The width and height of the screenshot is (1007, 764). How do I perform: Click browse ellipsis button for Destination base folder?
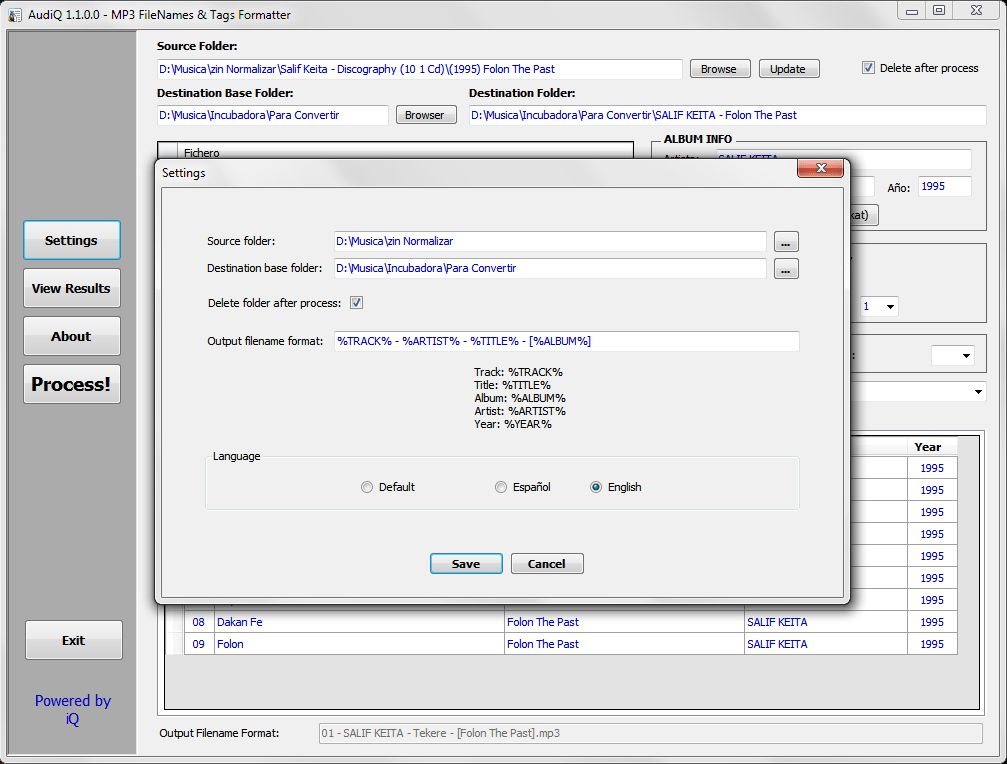click(786, 269)
